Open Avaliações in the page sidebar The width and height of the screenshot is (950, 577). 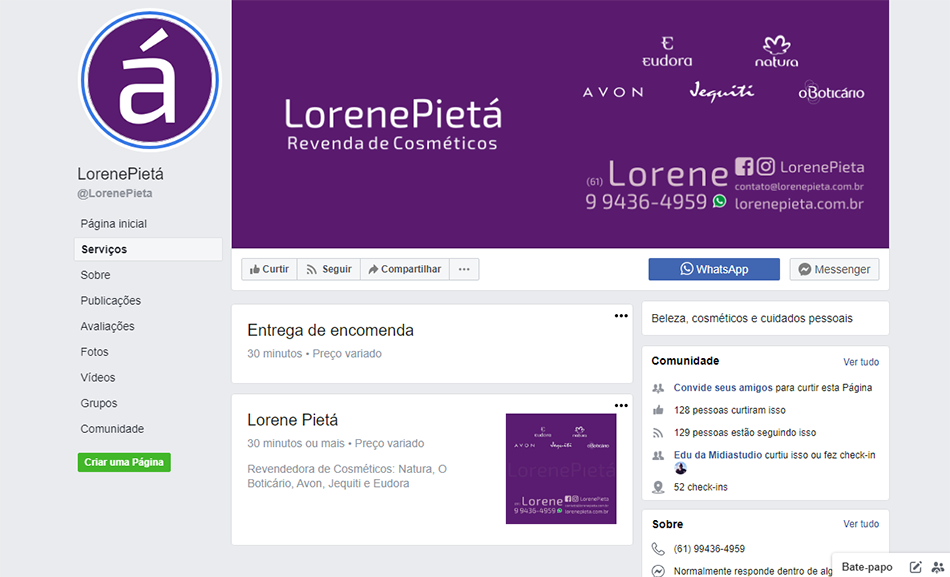(x=107, y=326)
